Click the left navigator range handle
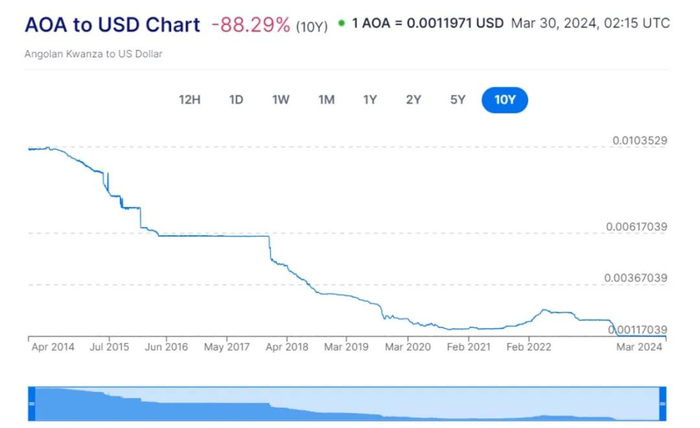Image resolution: width=700 pixels, height=428 pixels. coord(31,402)
